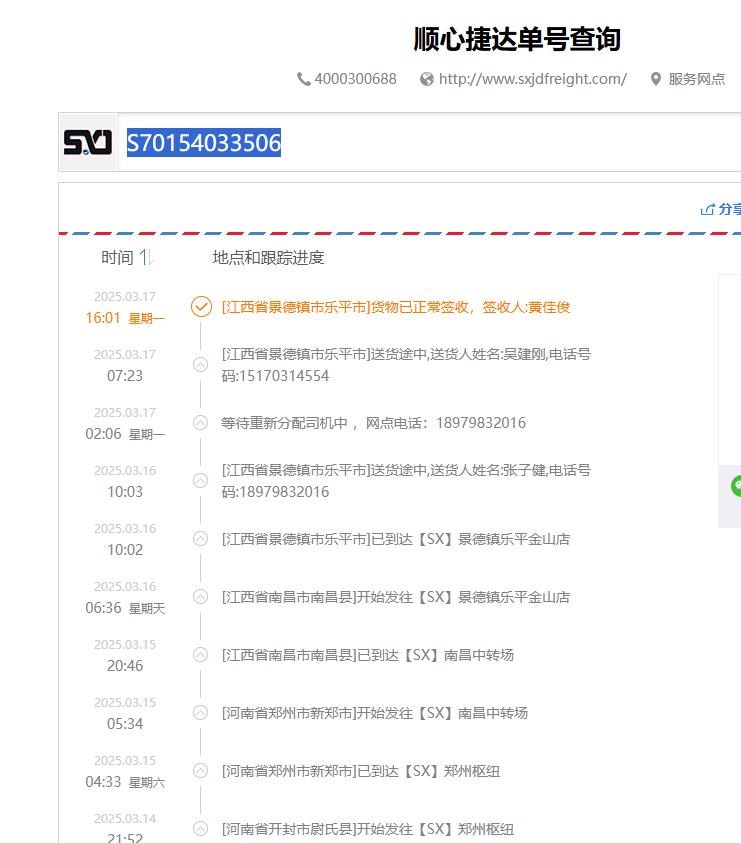
Task: Click entry 已到达 南昌中转场
Action: 368,655
